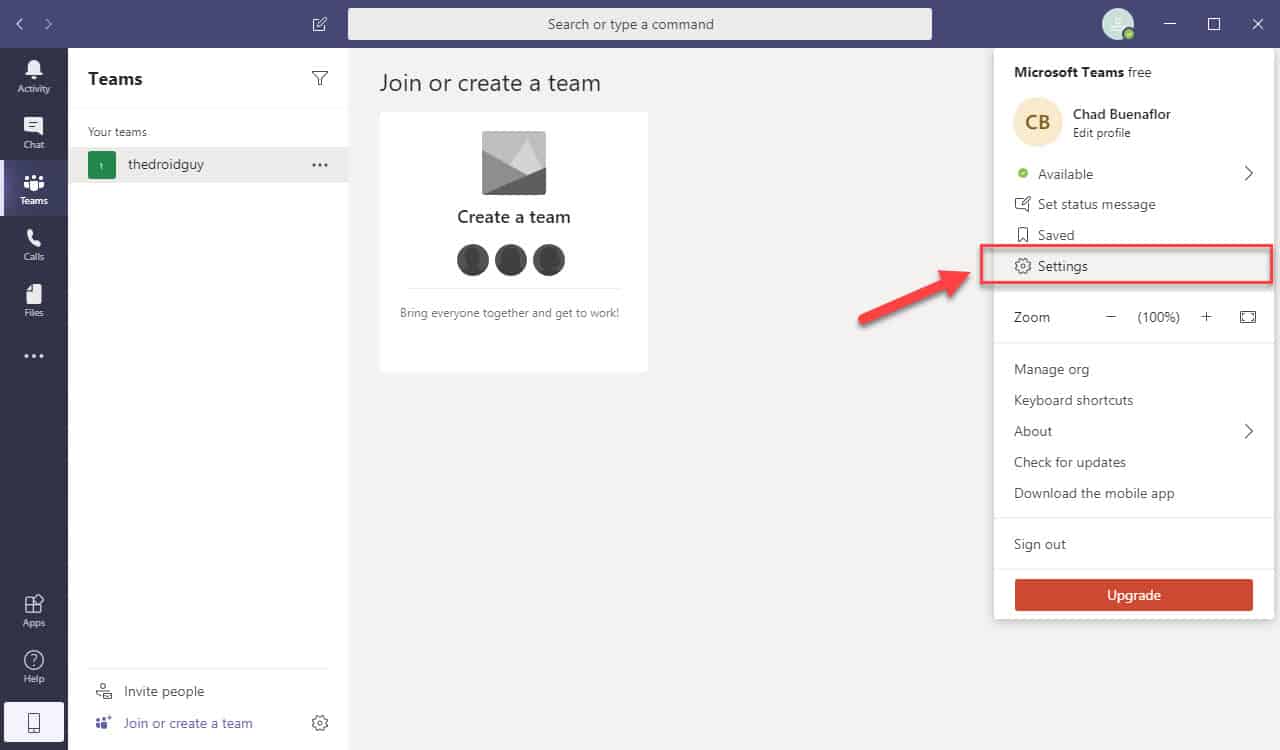Open the Activity bell icon

pos(34,76)
